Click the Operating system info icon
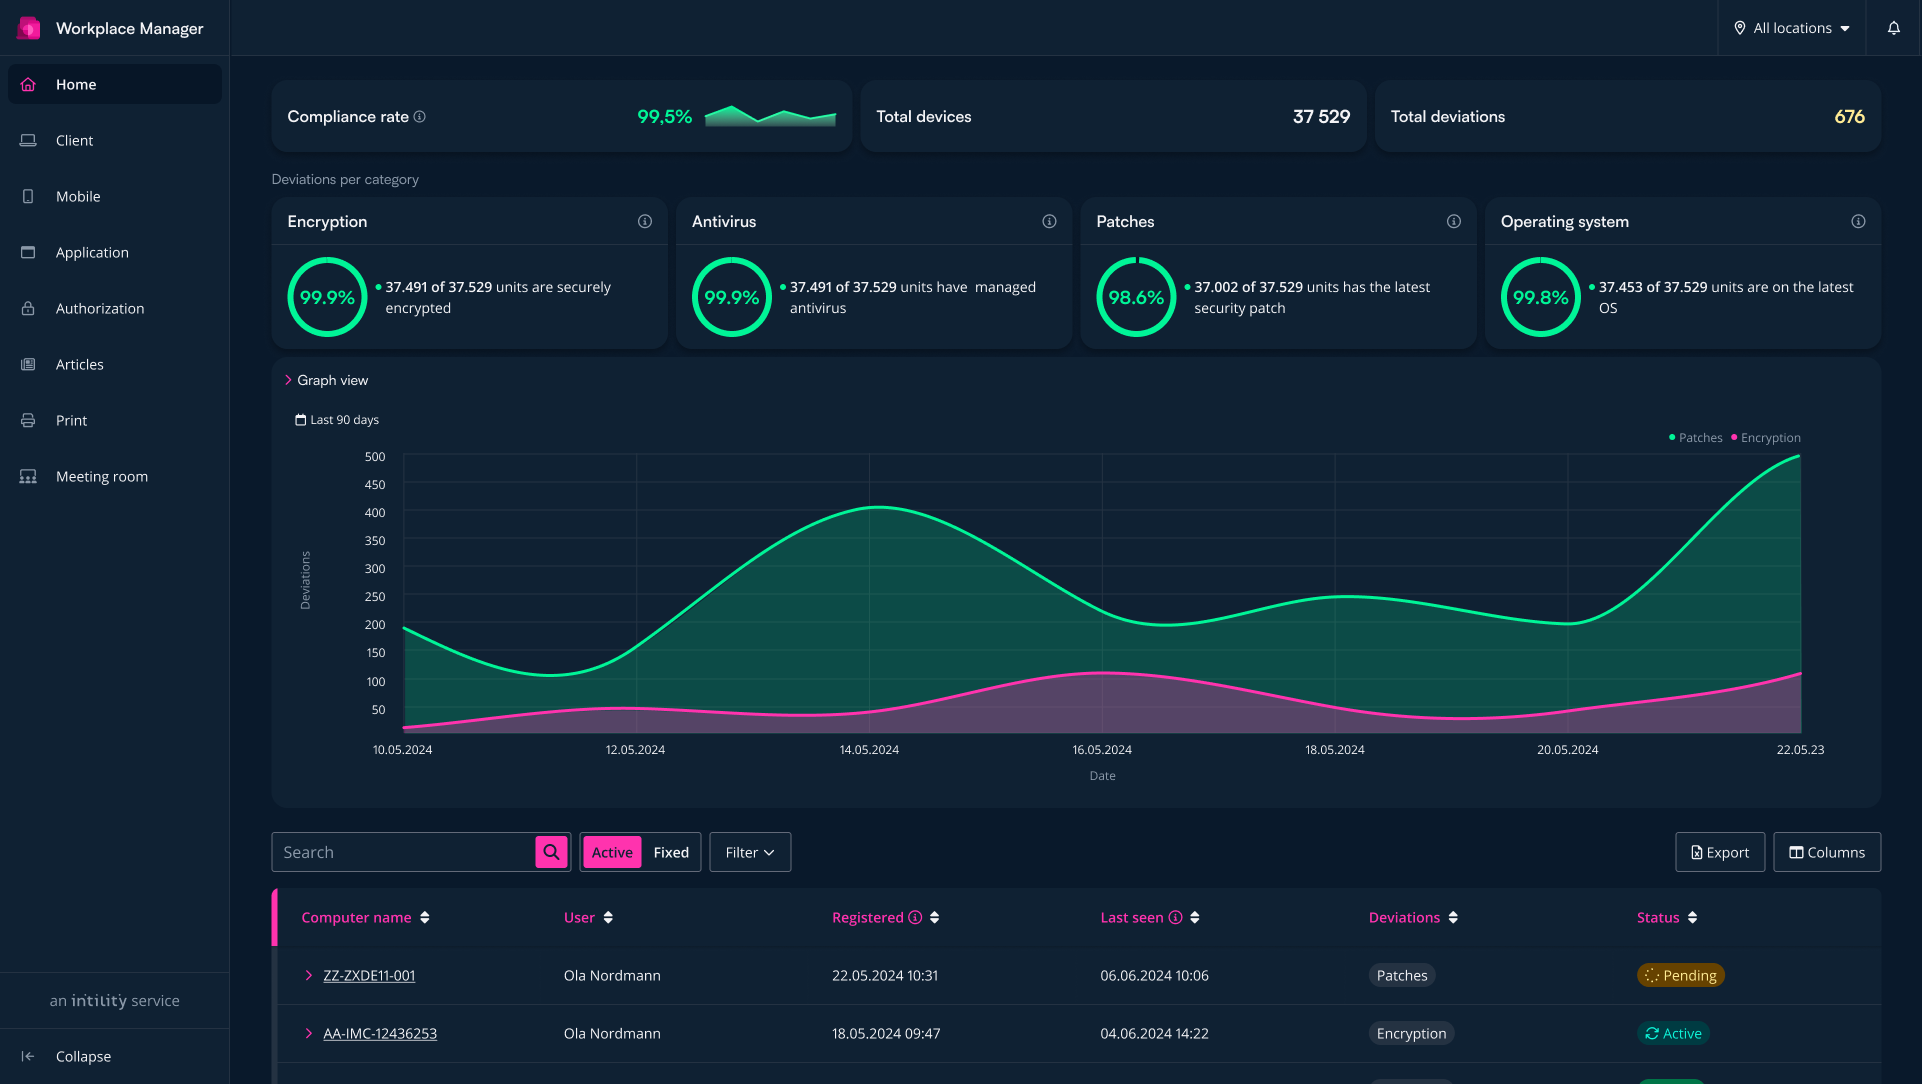Viewport: 1922px width, 1084px height. pos(1858,222)
